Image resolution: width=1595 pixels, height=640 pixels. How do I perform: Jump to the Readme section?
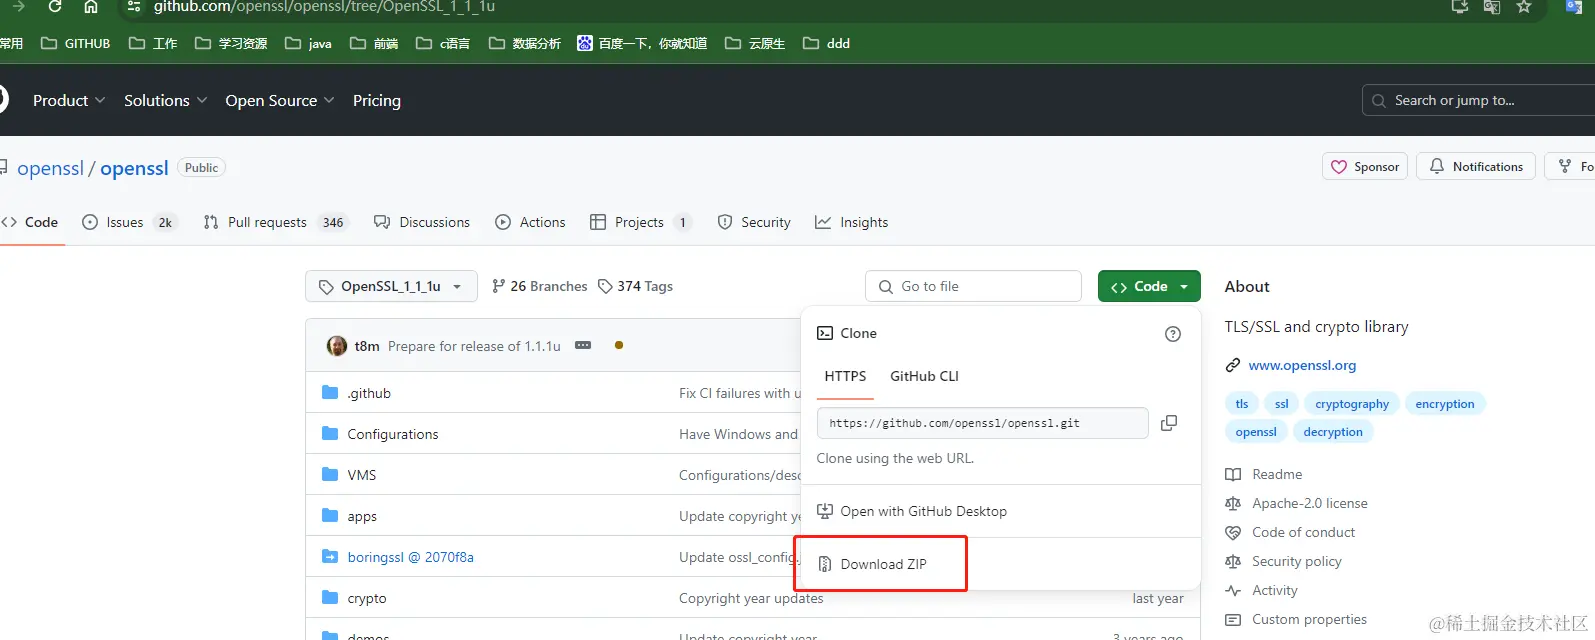1265,474
